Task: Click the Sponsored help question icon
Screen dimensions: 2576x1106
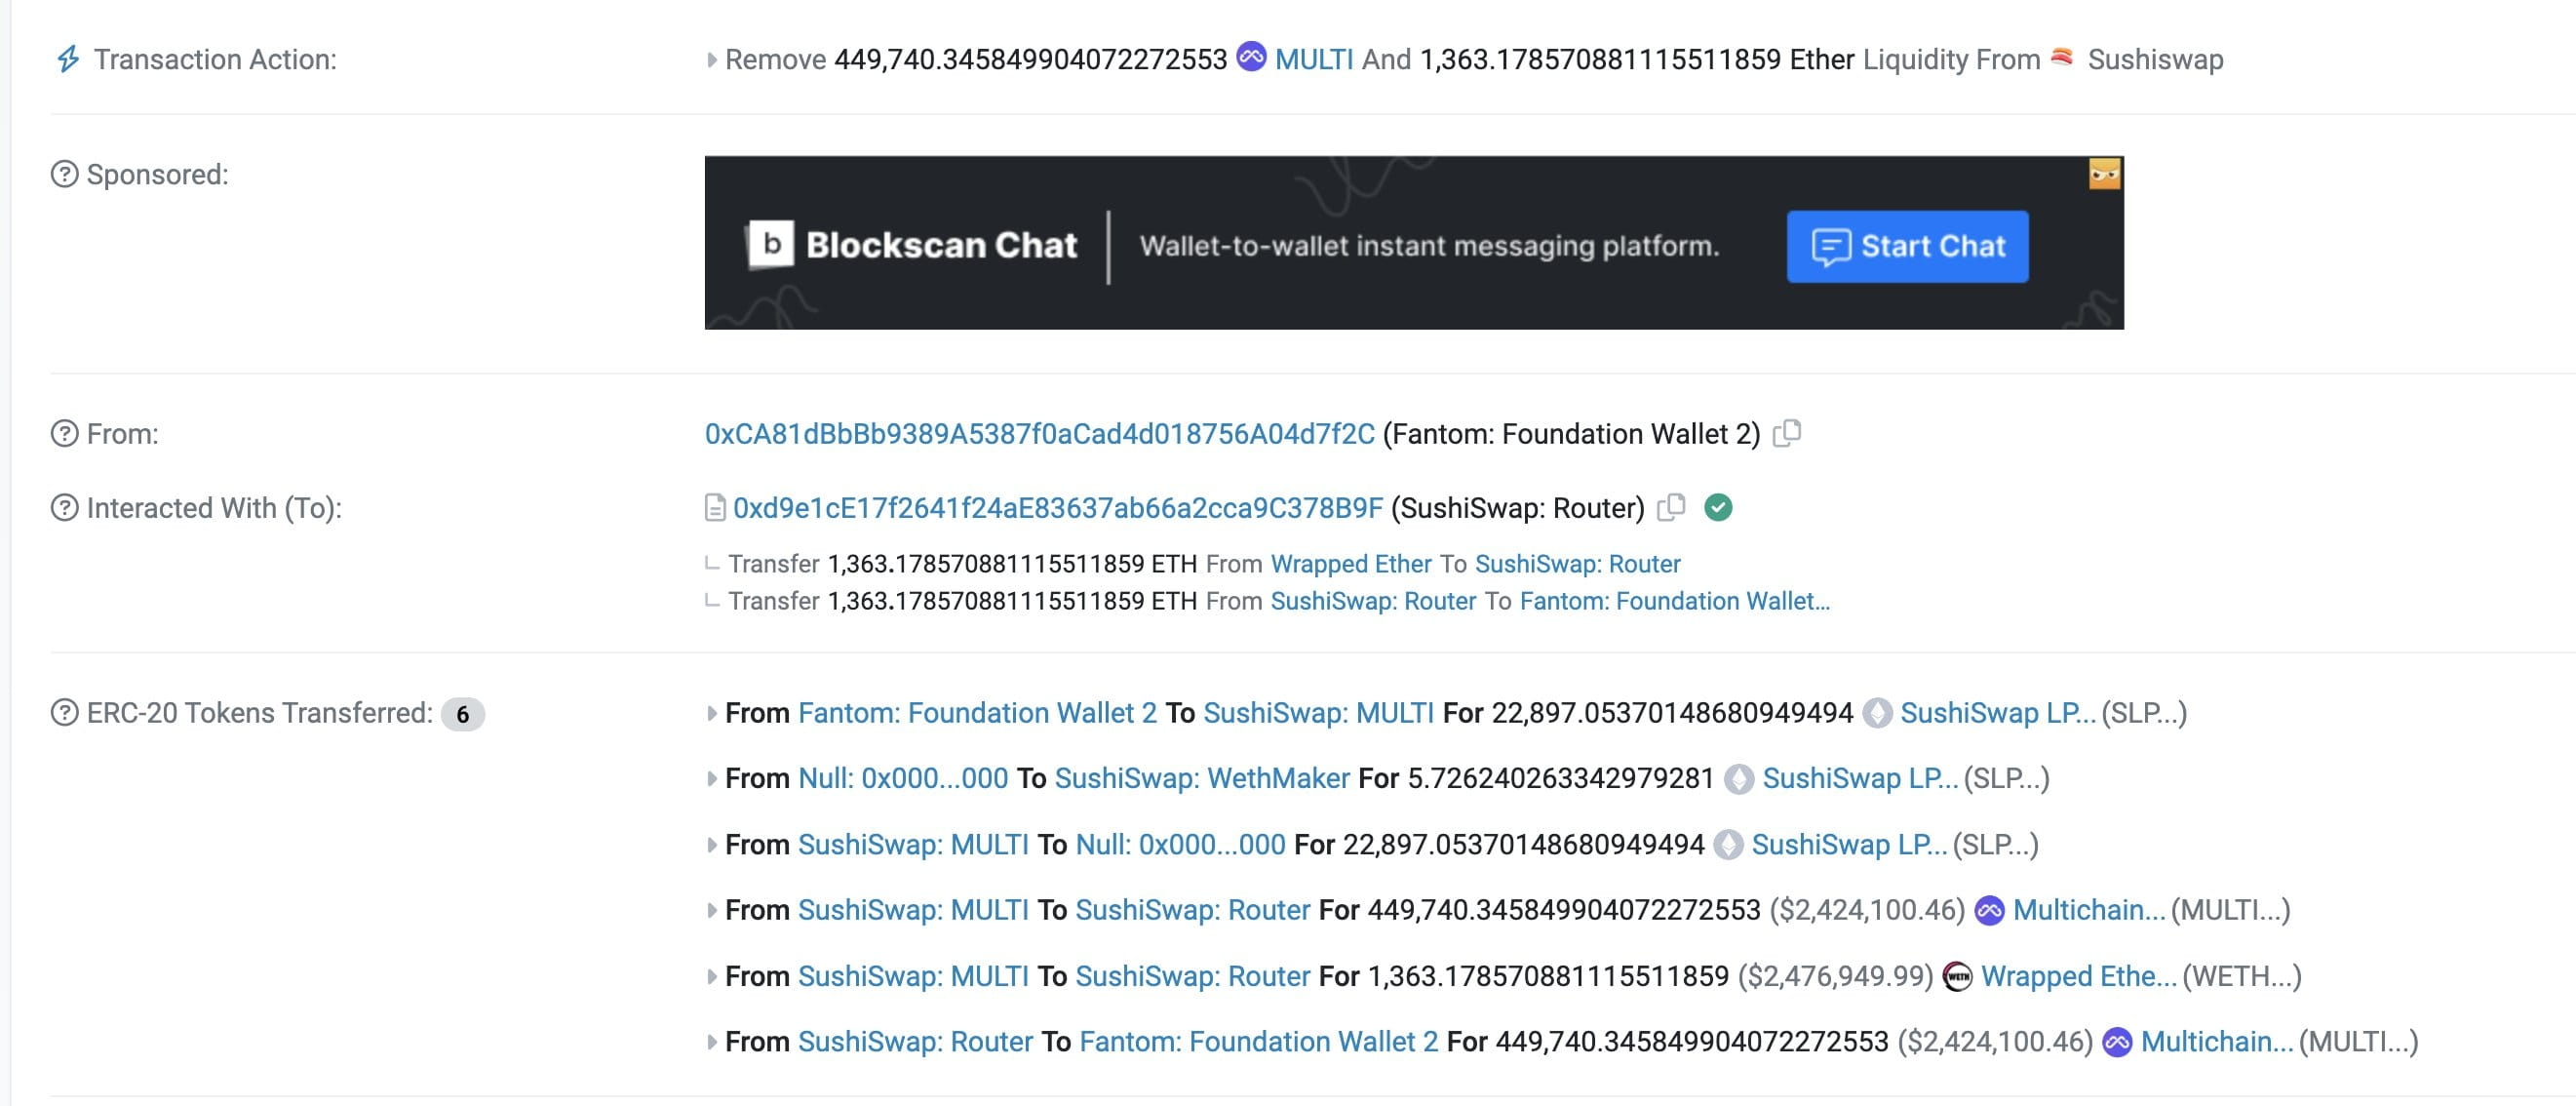Action: click(x=64, y=174)
